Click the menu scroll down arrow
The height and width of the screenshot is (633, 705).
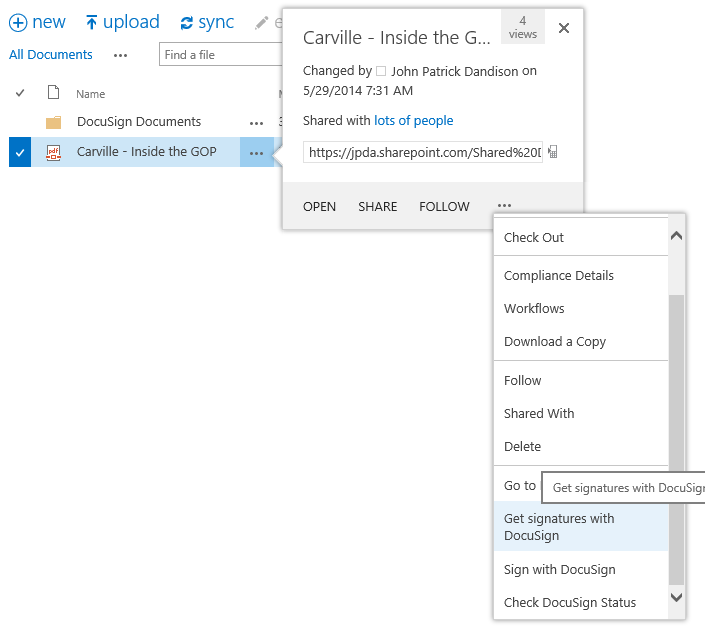click(x=676, y=597)
